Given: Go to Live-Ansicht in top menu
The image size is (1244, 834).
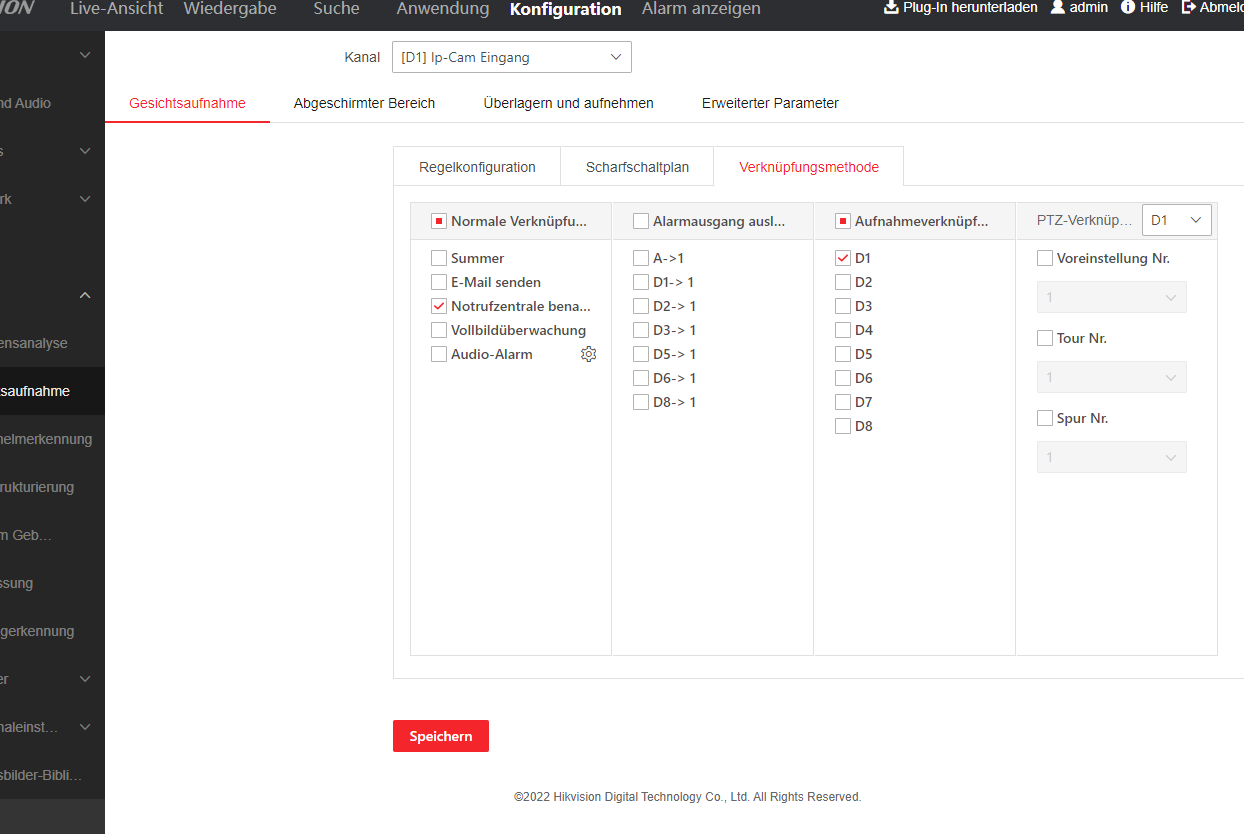Looking at the screenshot, I should pos(116,9).
